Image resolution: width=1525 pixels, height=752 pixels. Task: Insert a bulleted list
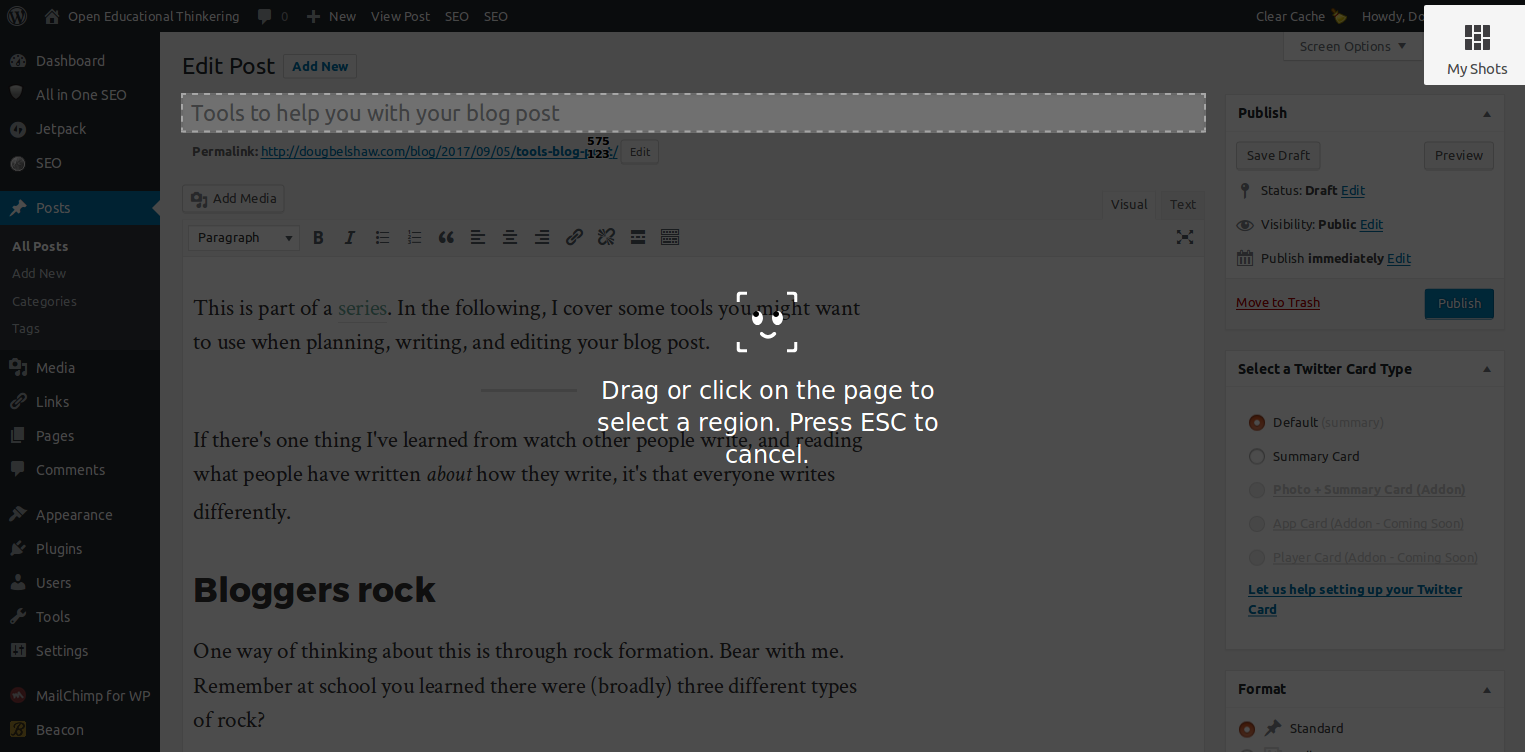[x=382, y=237]
